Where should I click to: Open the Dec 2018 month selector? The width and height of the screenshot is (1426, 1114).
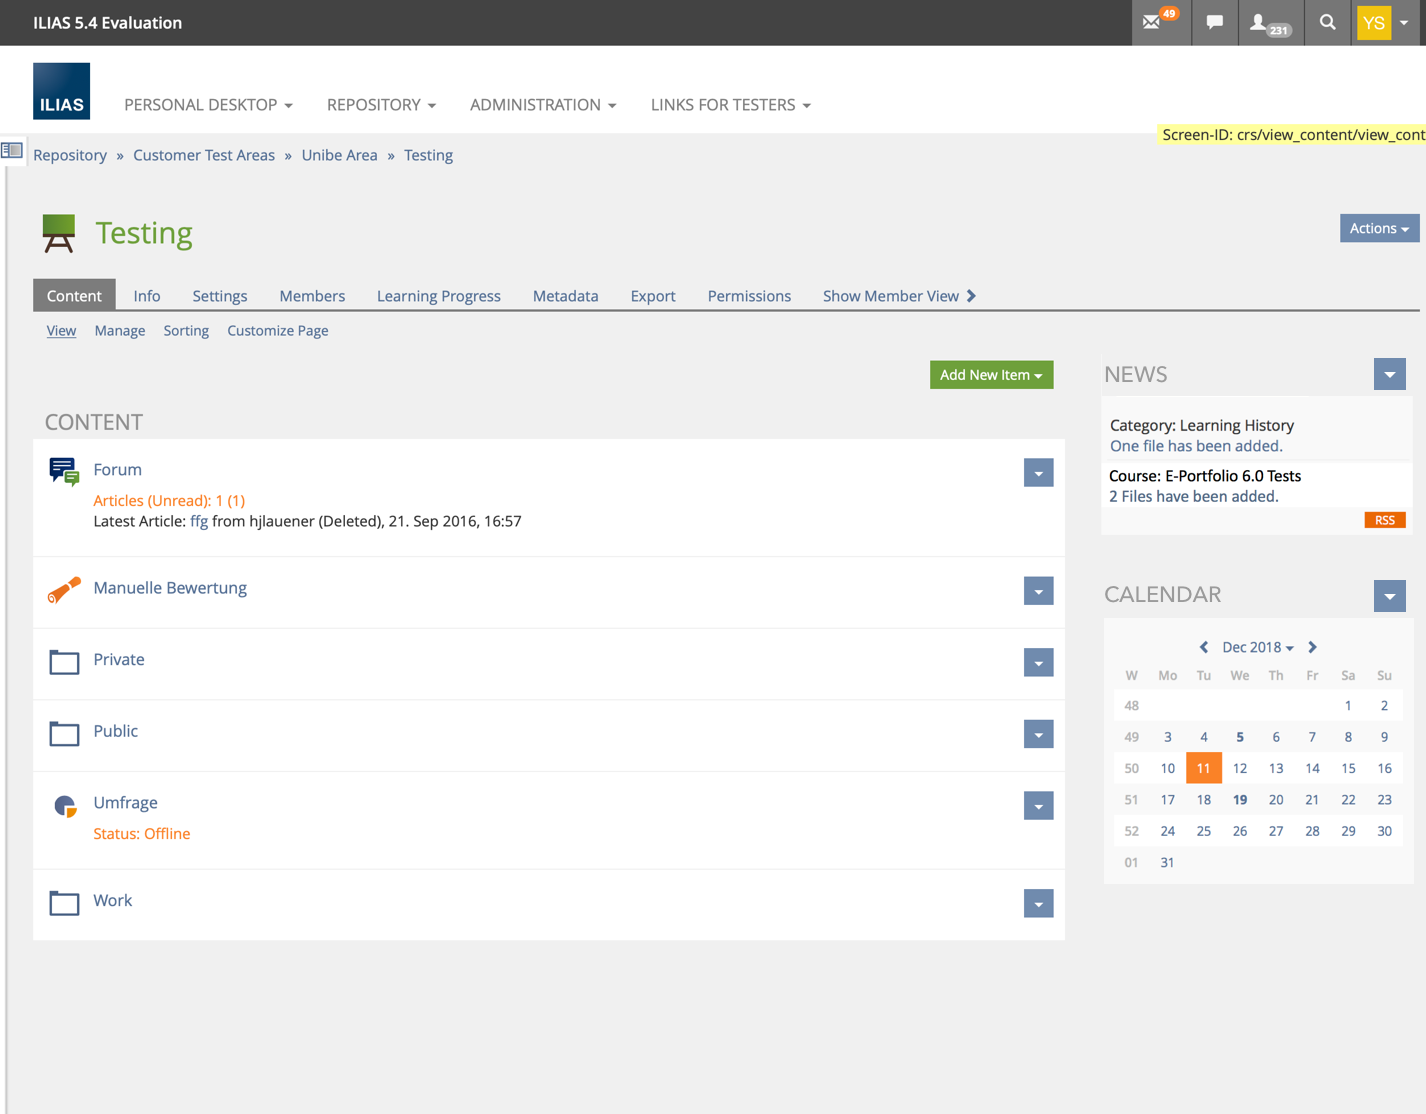1257,647
